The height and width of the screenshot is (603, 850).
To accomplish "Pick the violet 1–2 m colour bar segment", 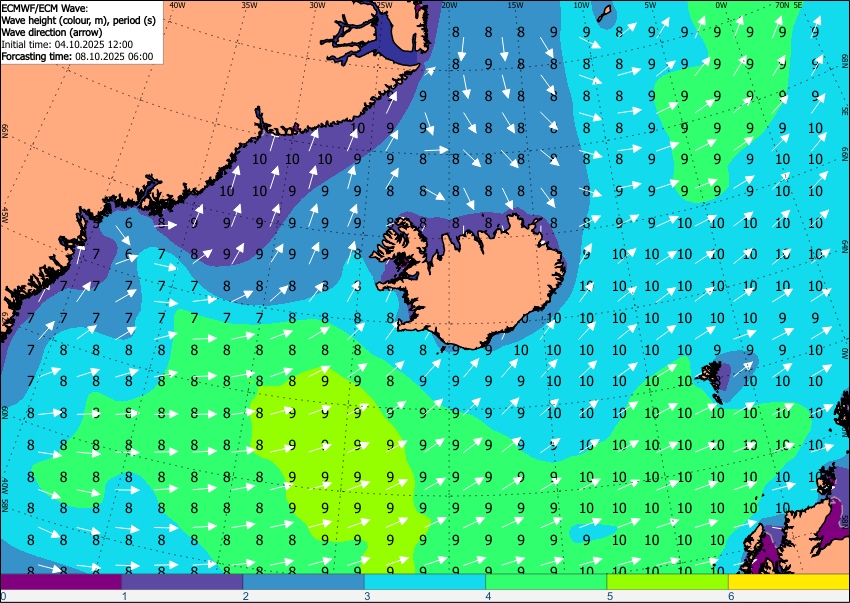I will click(x=182, y=582).
